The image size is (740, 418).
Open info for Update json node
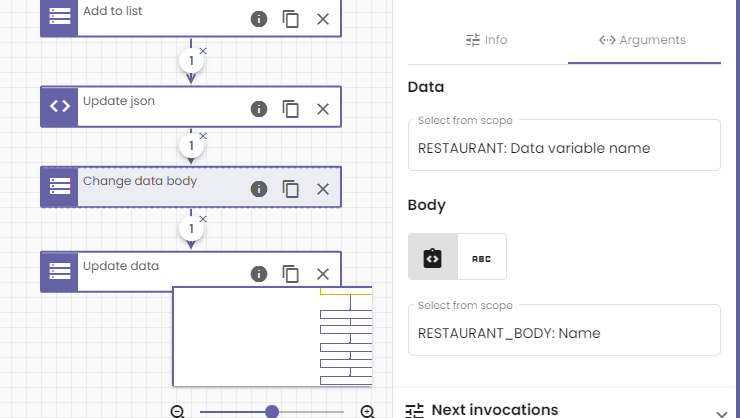[x=259, y=109]
